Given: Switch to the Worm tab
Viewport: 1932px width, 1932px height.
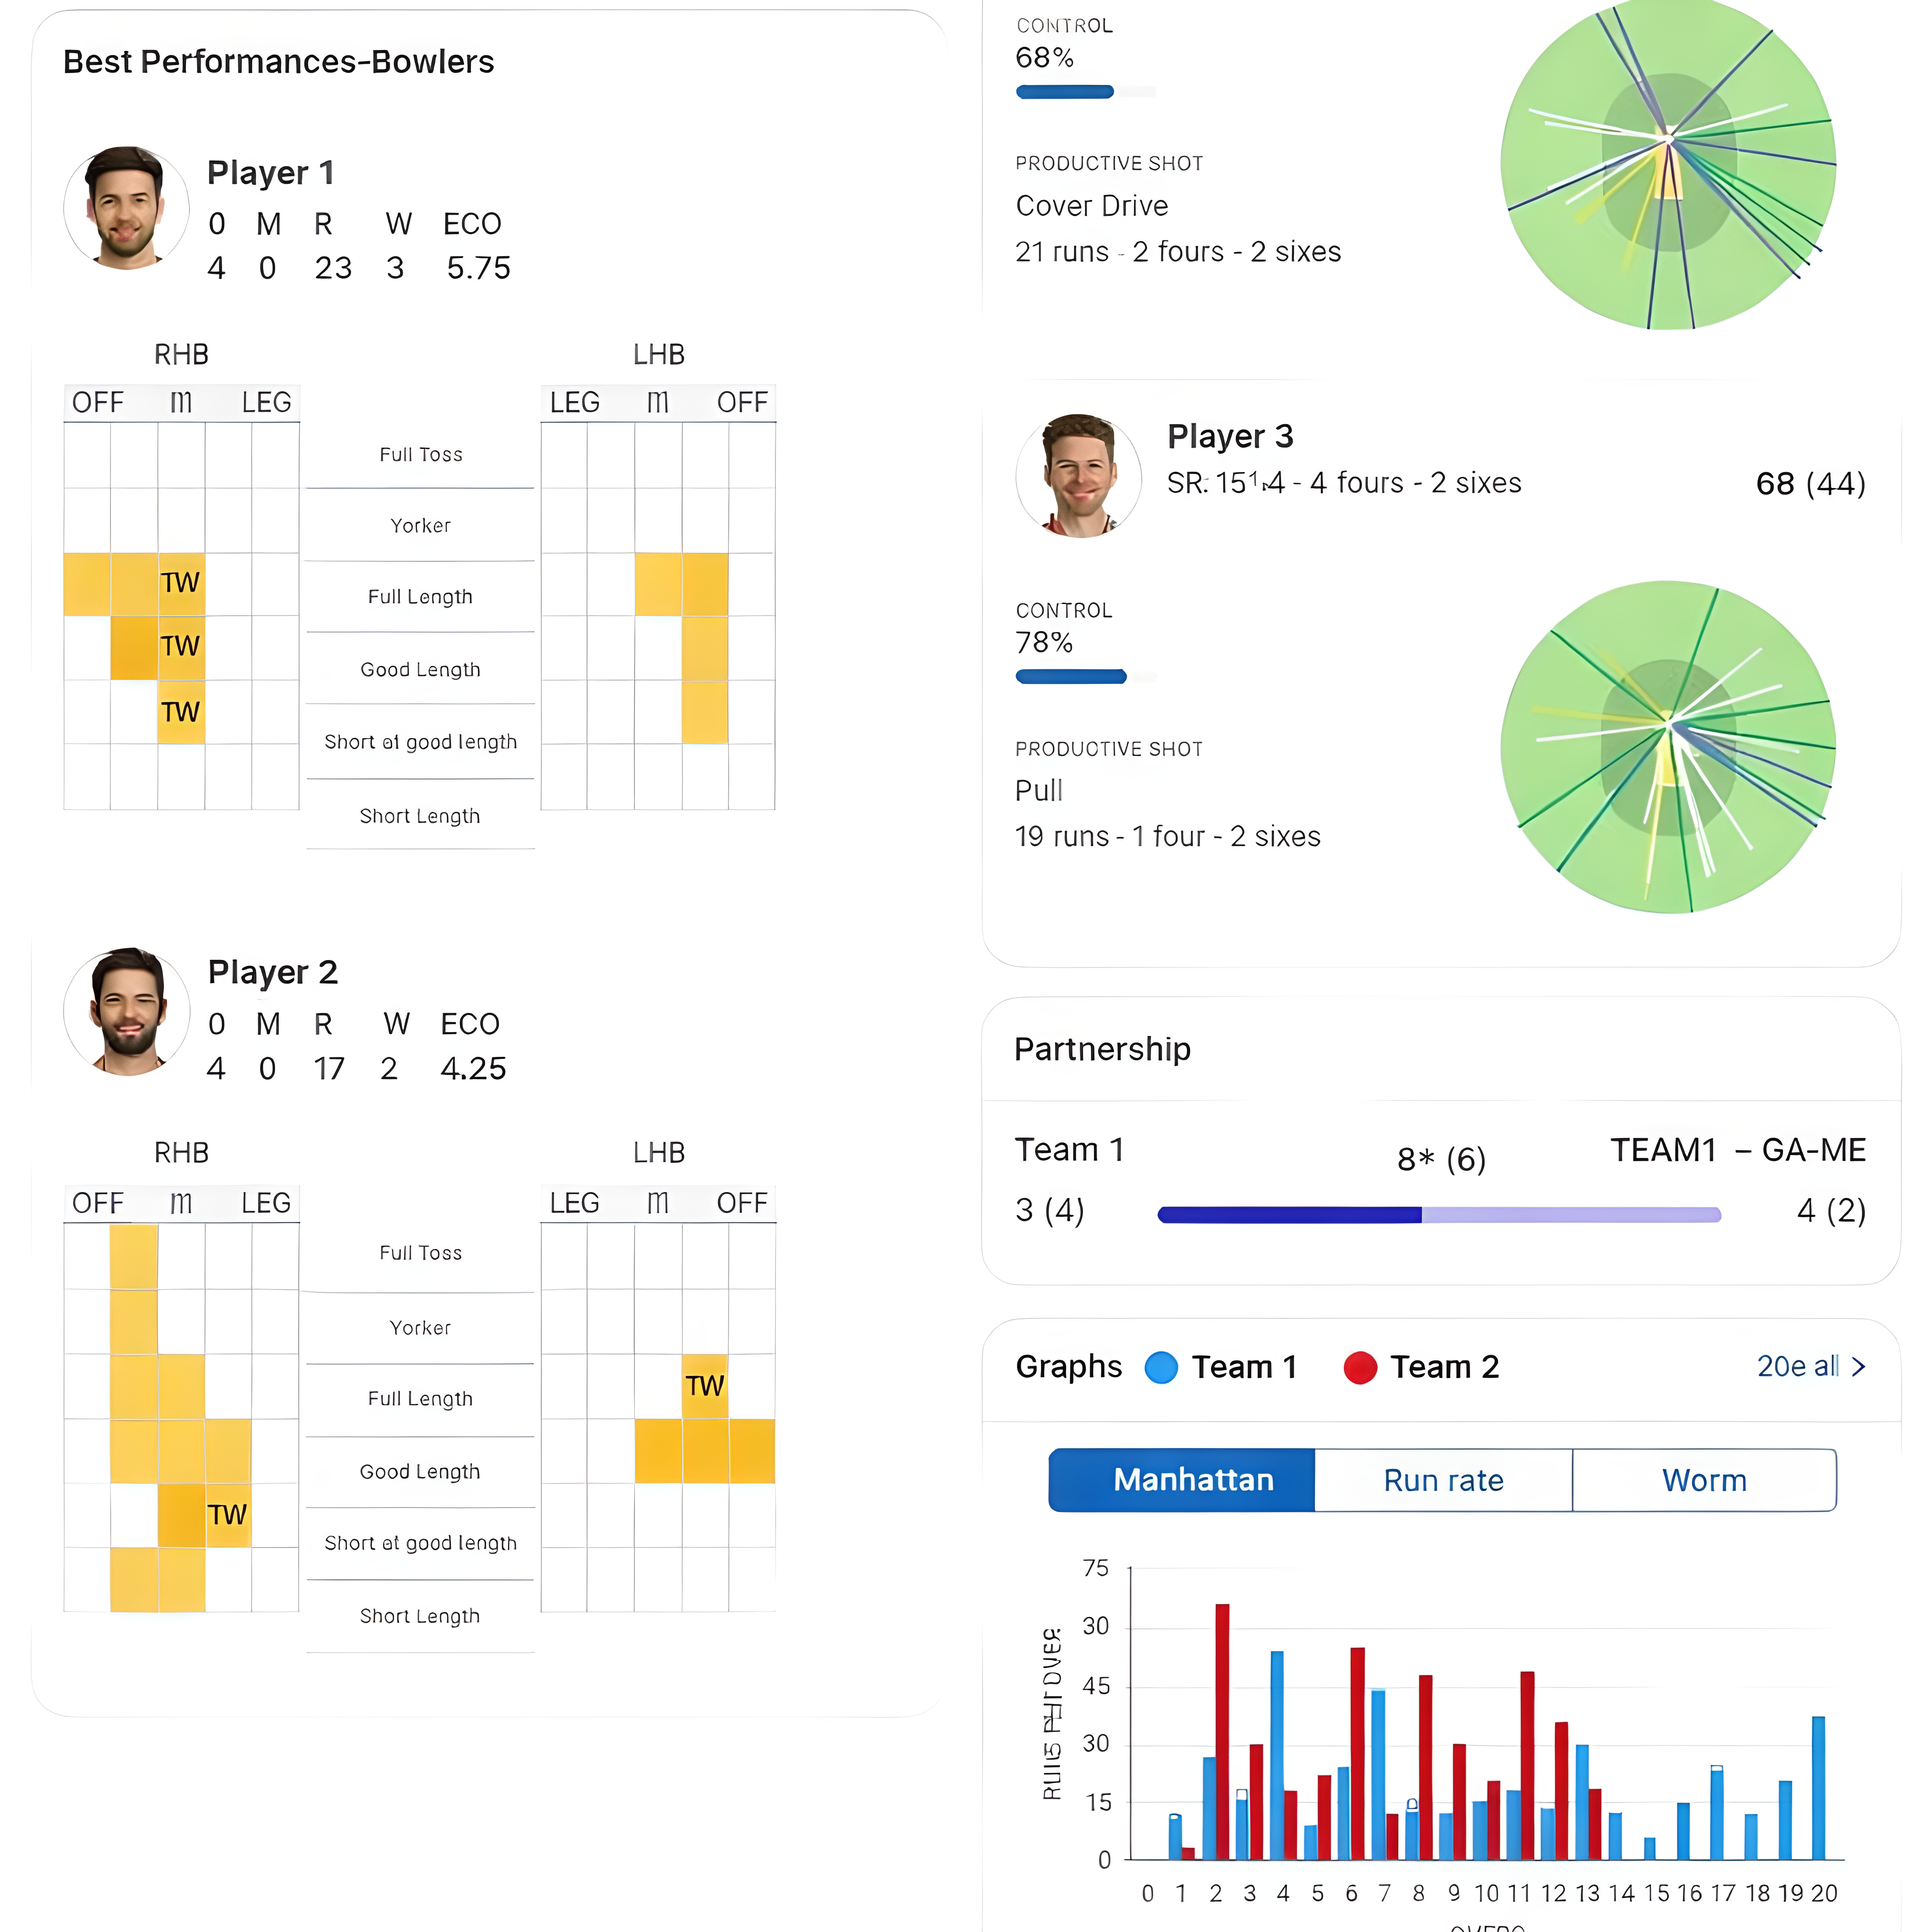Looking at the screenshot, I should 1704,1480.
